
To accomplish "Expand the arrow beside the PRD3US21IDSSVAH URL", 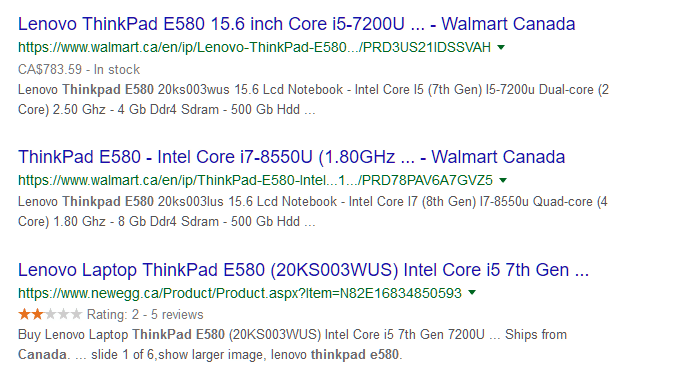I will click(501, 47).
